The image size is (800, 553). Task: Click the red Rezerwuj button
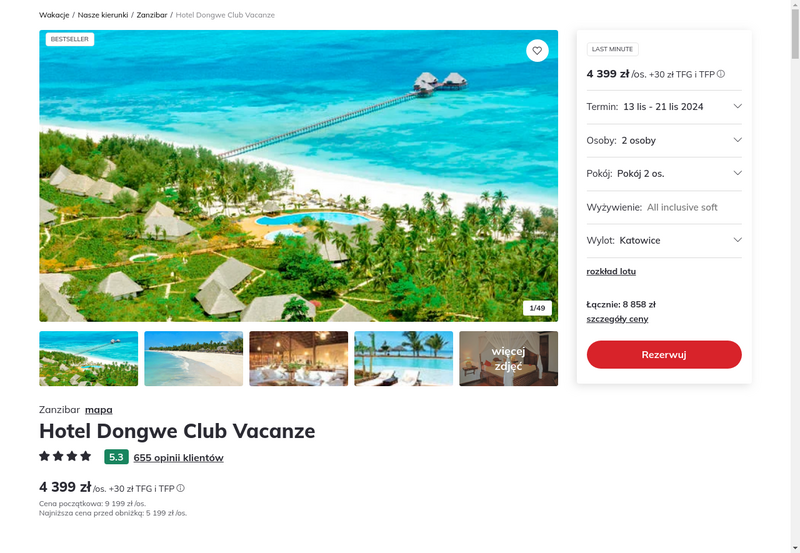664,355
